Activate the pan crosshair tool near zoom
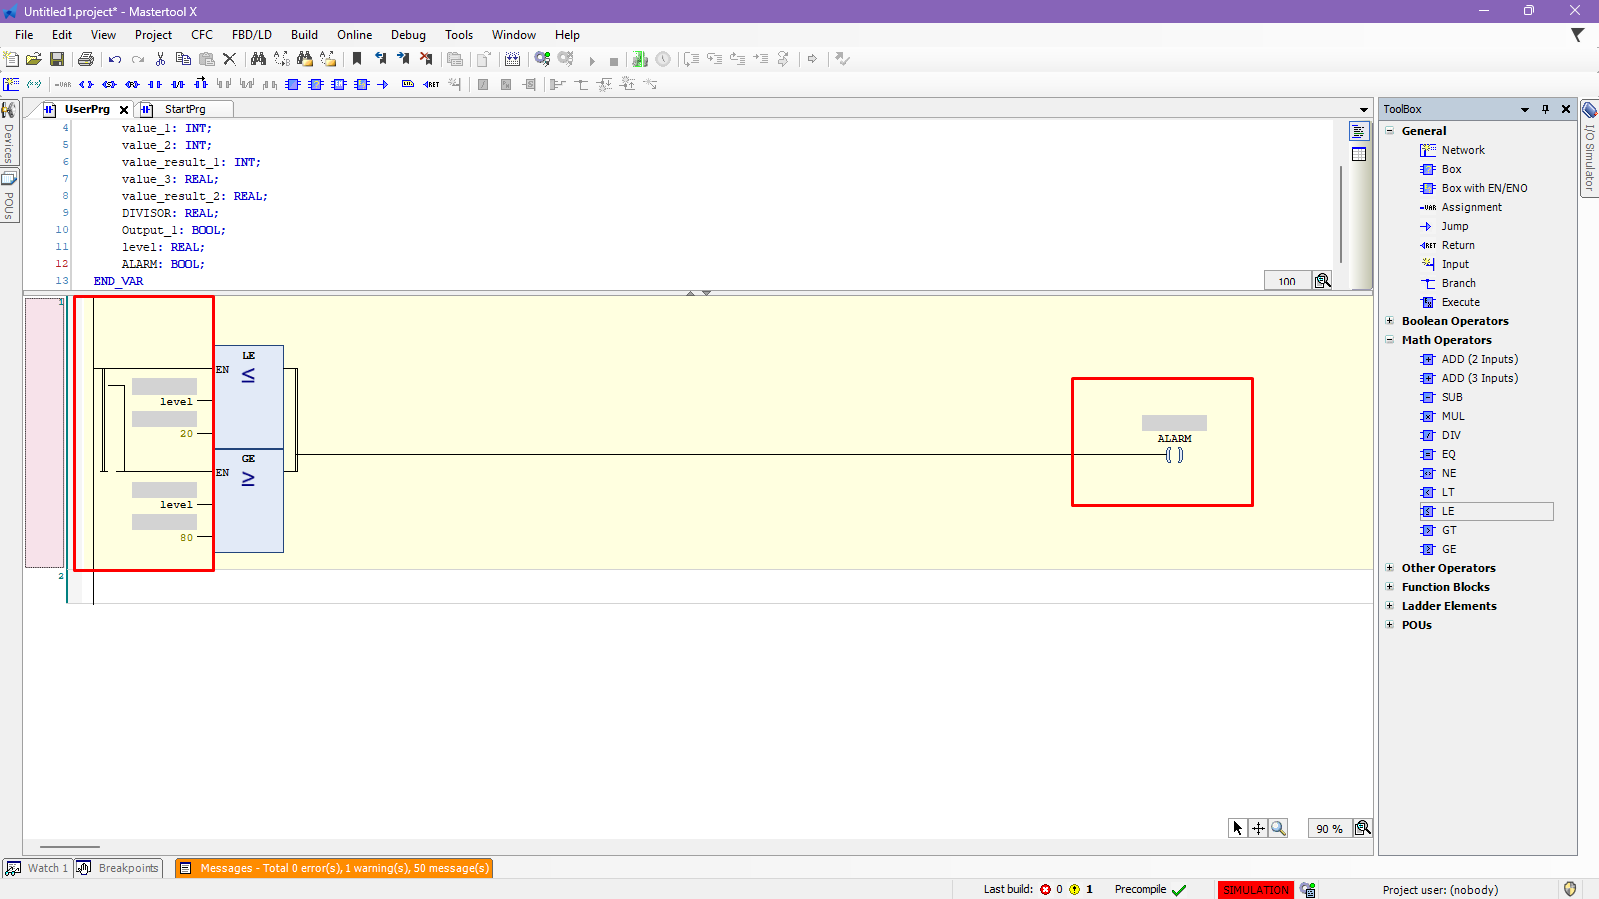1599x899 pixels. click(1258, 828)
